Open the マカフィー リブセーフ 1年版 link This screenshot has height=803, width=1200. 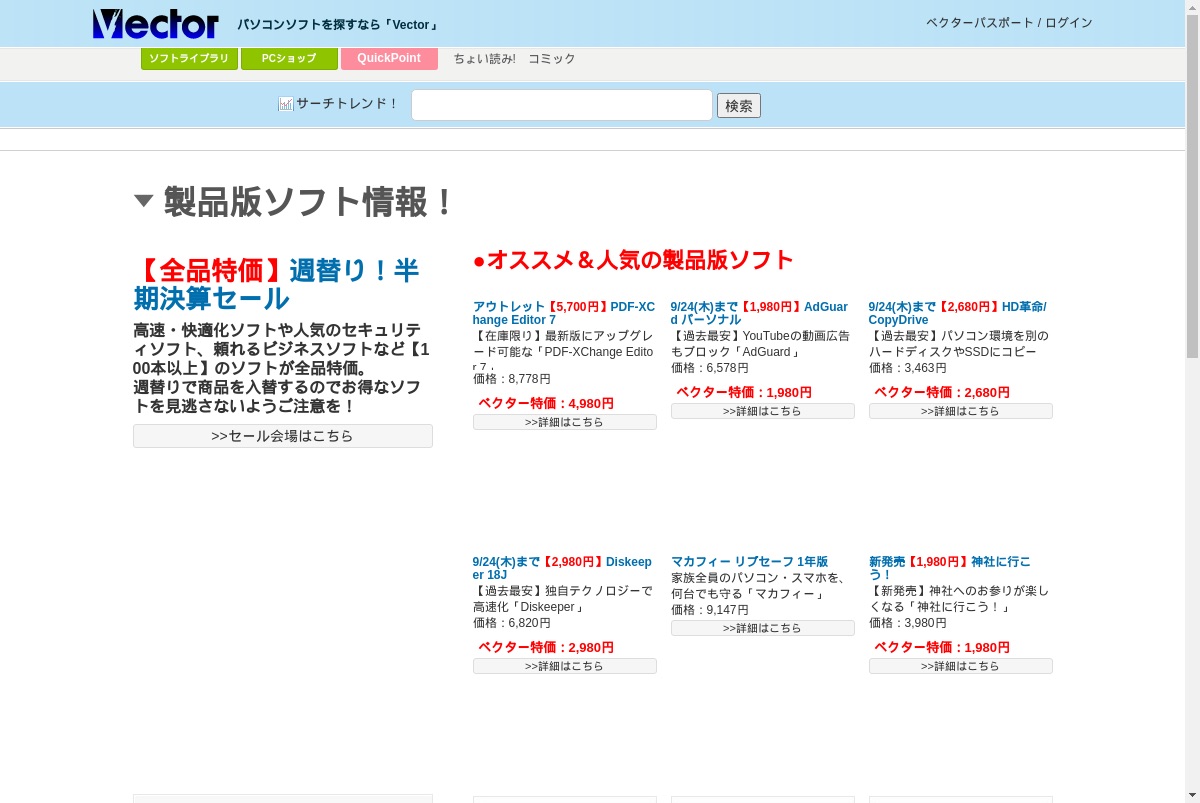749,562
